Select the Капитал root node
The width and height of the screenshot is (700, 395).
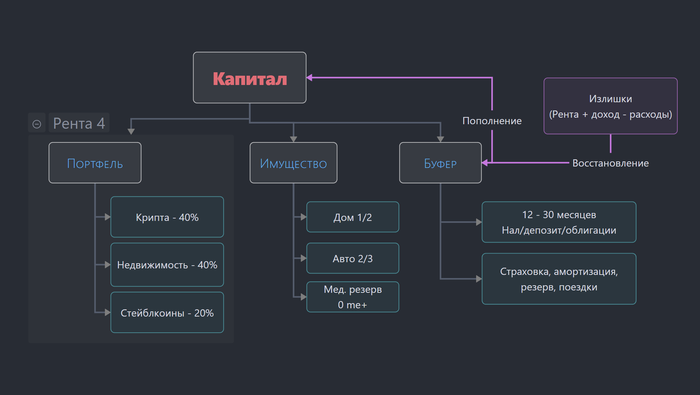(250, 78)
